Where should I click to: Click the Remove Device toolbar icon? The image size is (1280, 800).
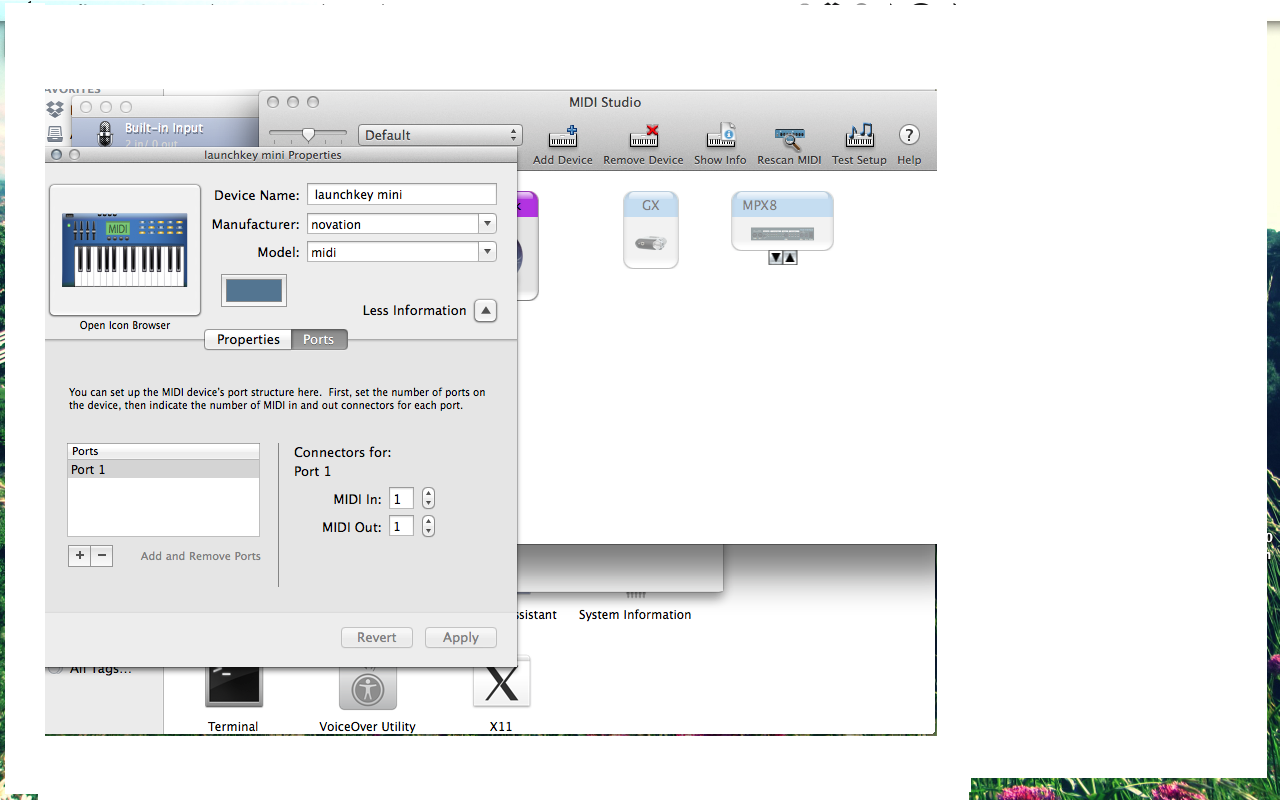click(644, 136)
